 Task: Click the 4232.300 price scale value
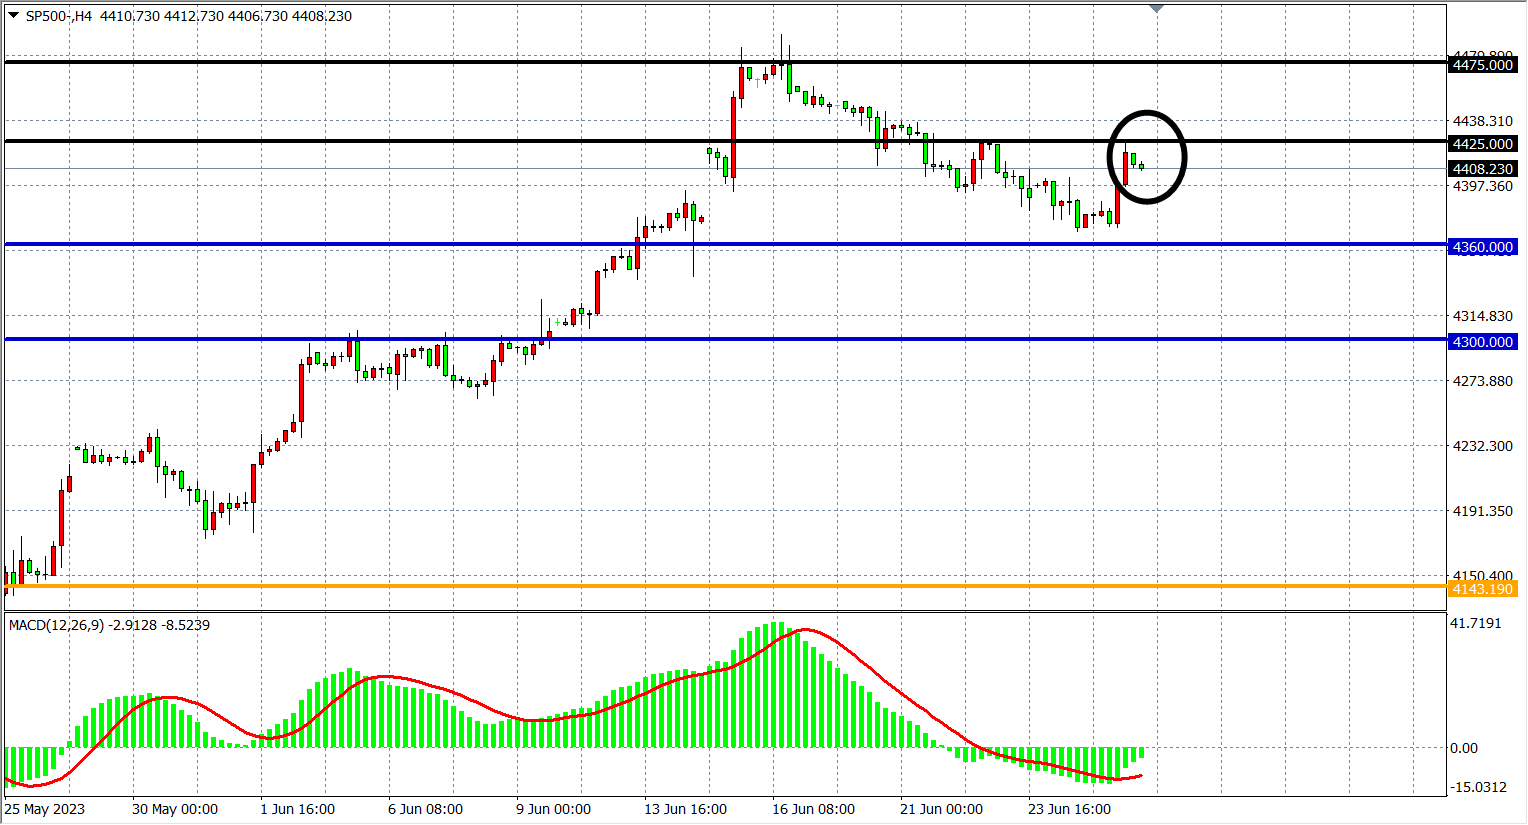[x=1482, y=446]
